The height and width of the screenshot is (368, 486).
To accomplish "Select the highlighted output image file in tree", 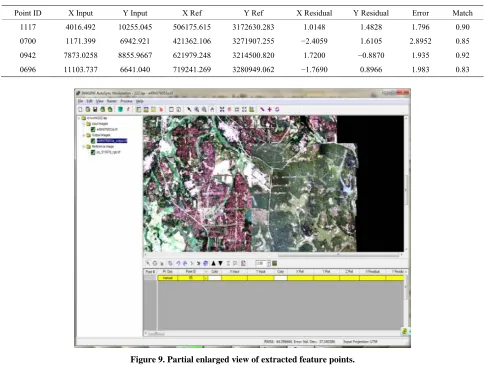I will (112, 141).
